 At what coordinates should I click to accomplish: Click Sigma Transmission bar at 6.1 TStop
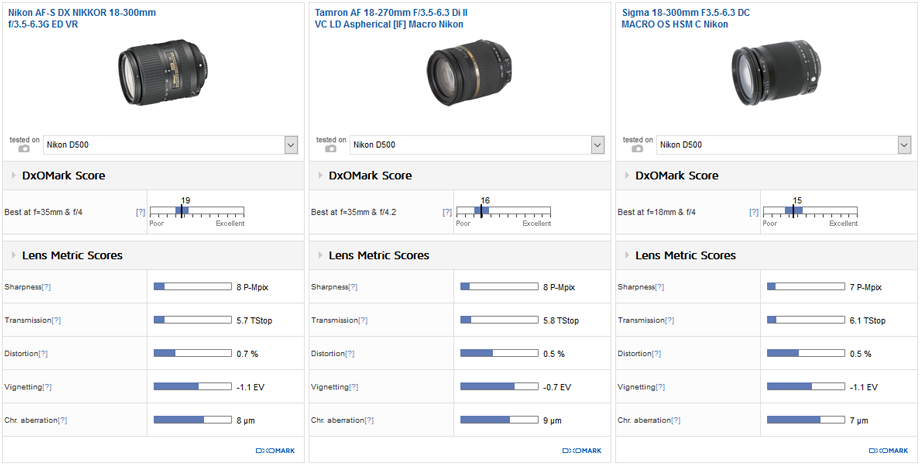pos(806,320)
